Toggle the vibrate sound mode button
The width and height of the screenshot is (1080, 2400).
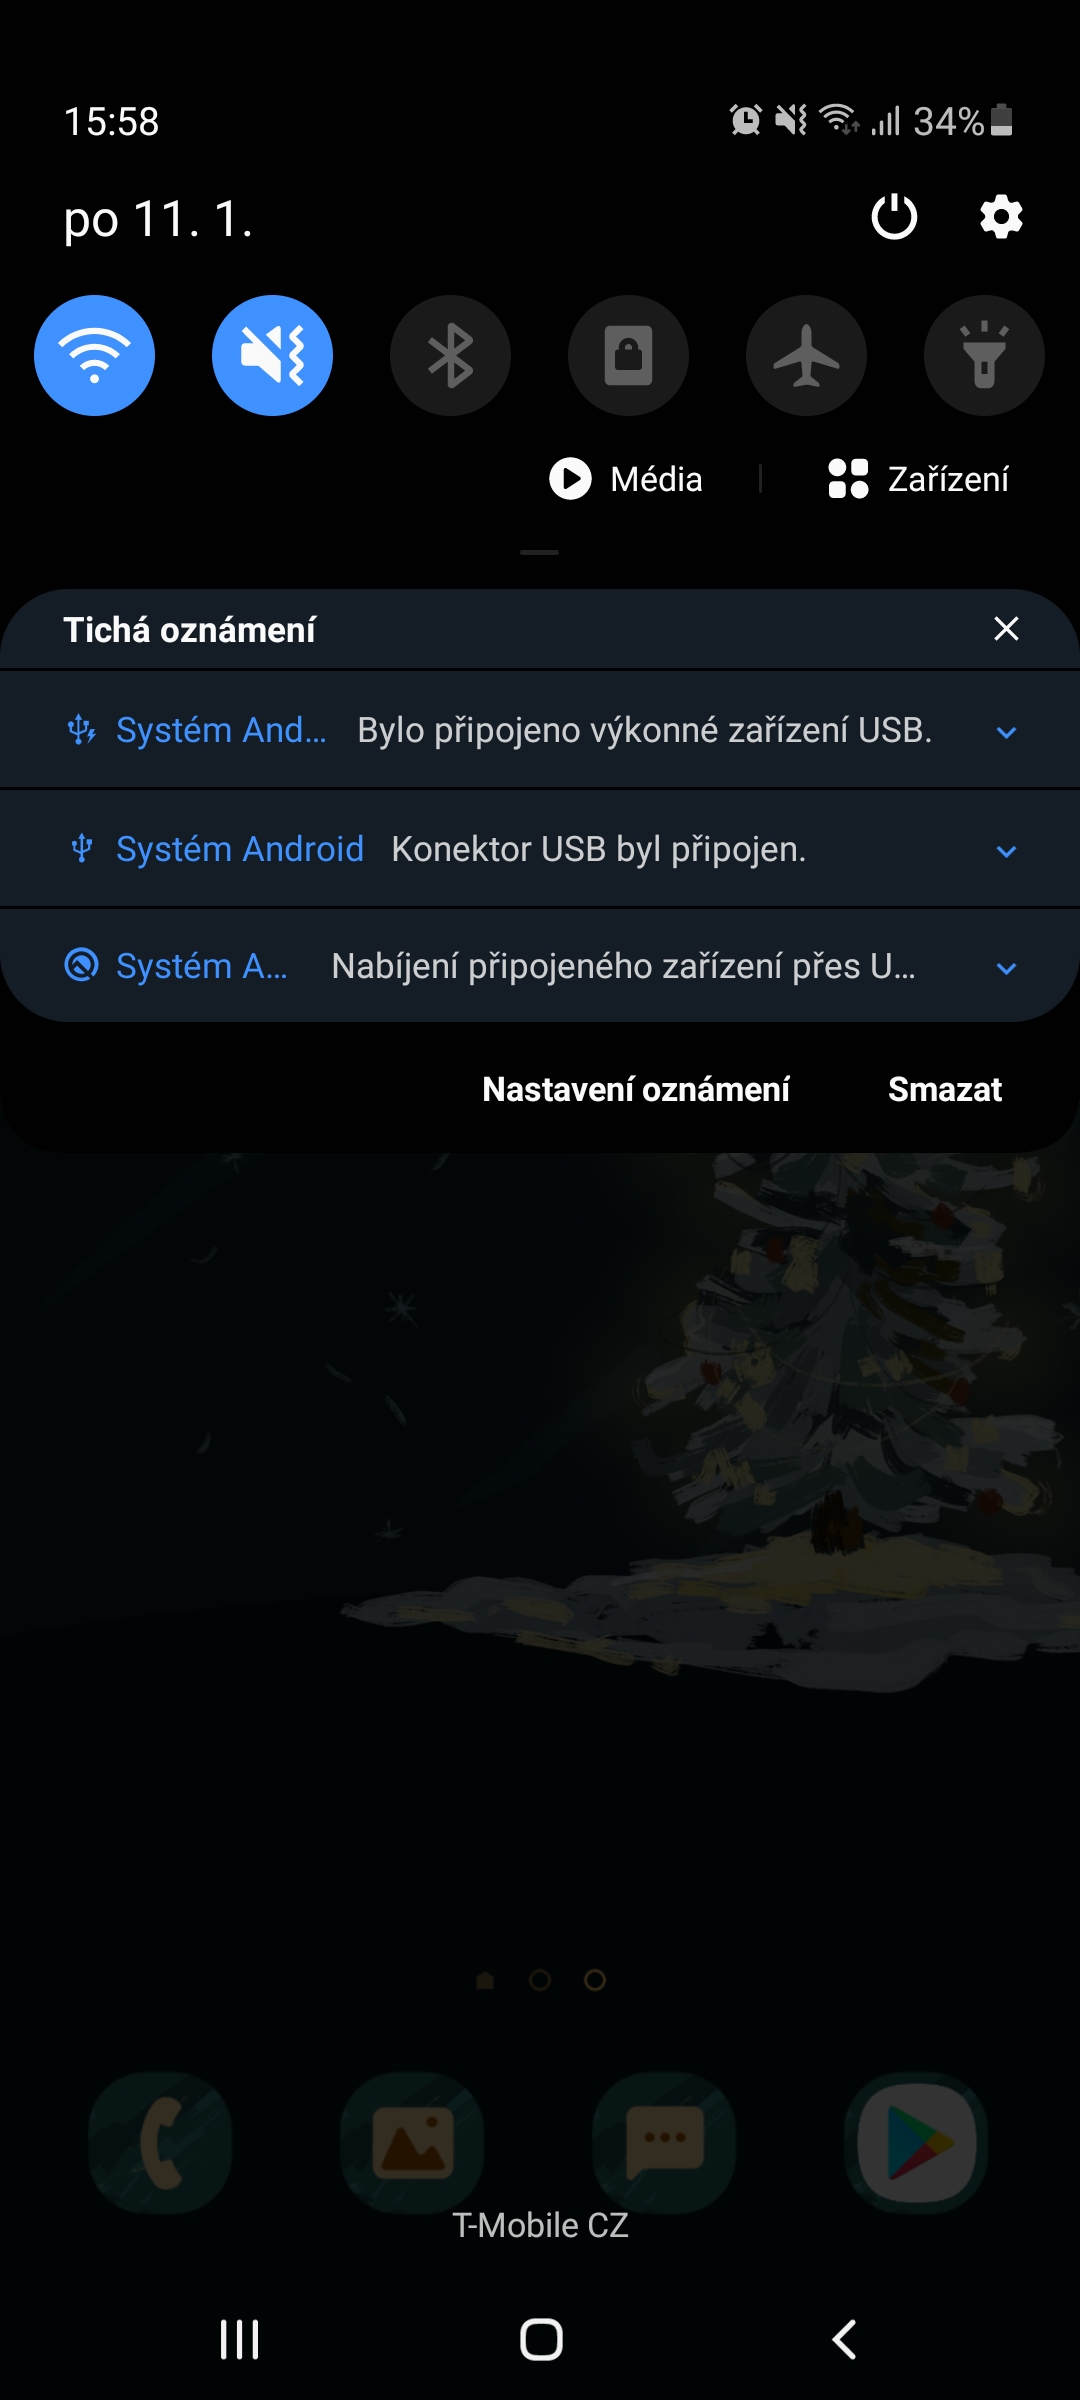click(x=272, y=355)
